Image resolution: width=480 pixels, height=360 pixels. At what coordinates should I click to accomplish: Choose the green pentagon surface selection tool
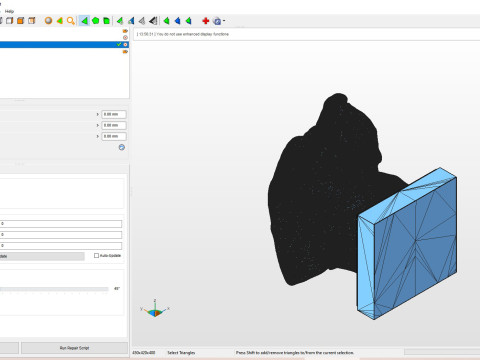(x=95, y=21)
